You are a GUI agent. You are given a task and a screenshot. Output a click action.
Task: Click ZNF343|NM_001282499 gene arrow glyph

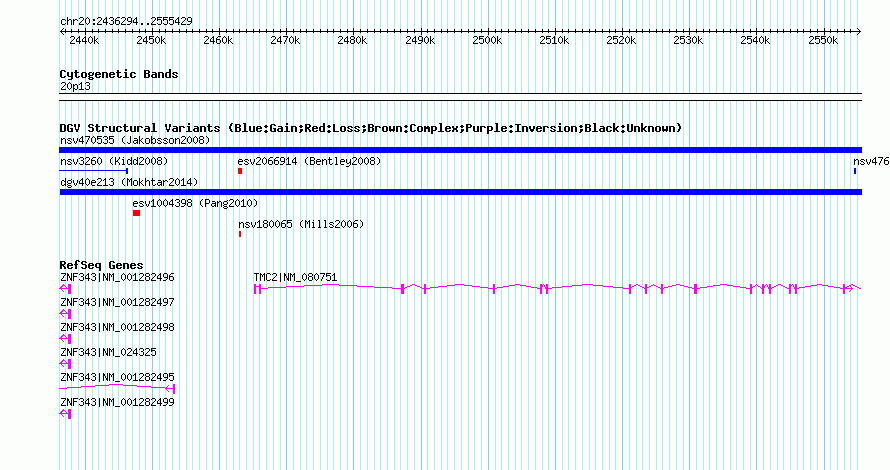pos(65,414)
